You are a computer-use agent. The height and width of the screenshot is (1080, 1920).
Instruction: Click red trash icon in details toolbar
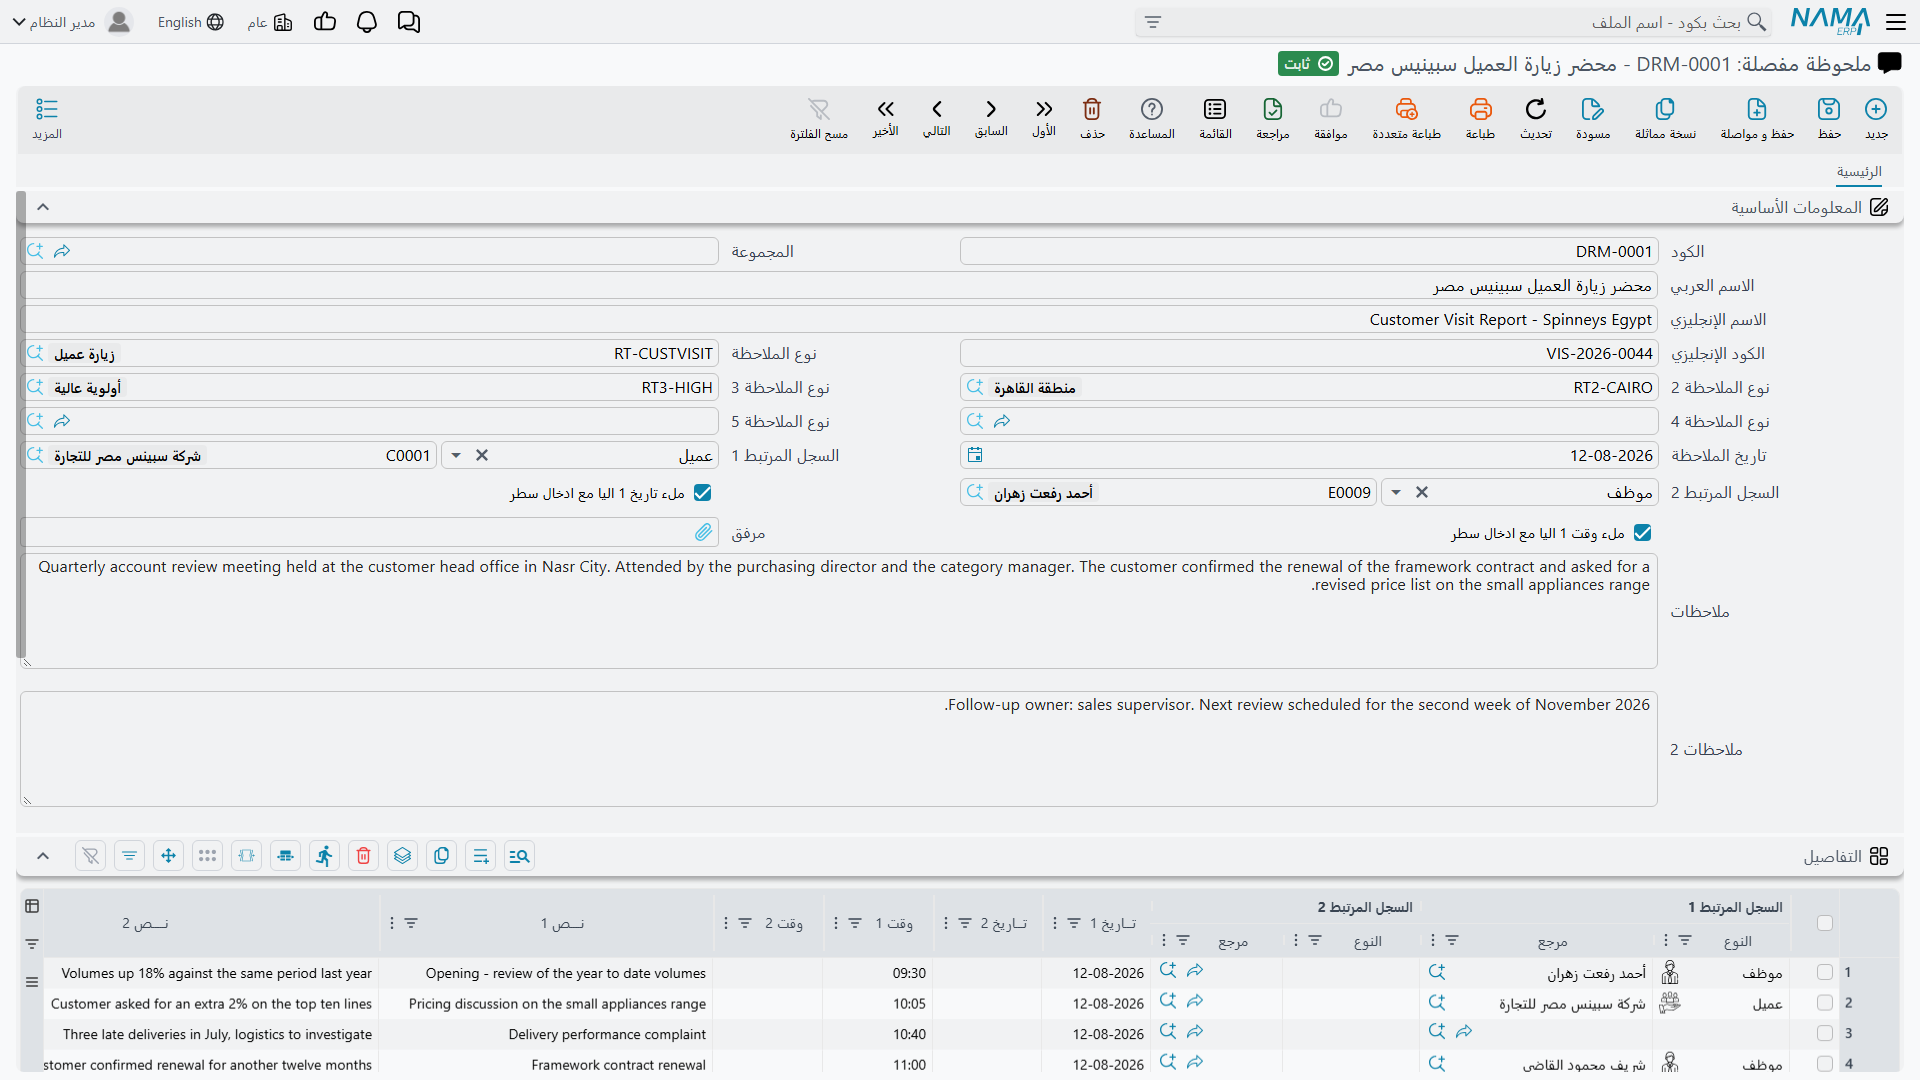pyautogui.click(x=364, y=856)
